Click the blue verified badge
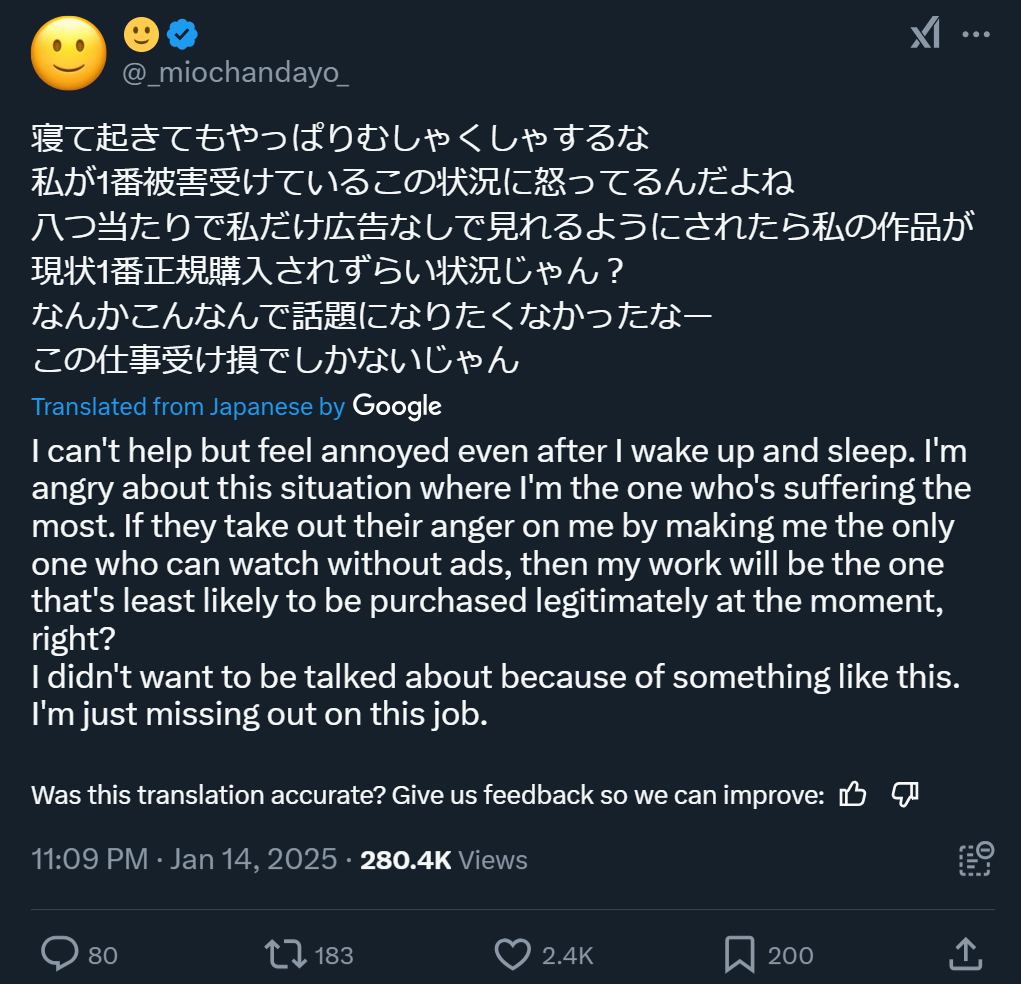Viewport: 1021px width, 984px height. click(181, 35)
